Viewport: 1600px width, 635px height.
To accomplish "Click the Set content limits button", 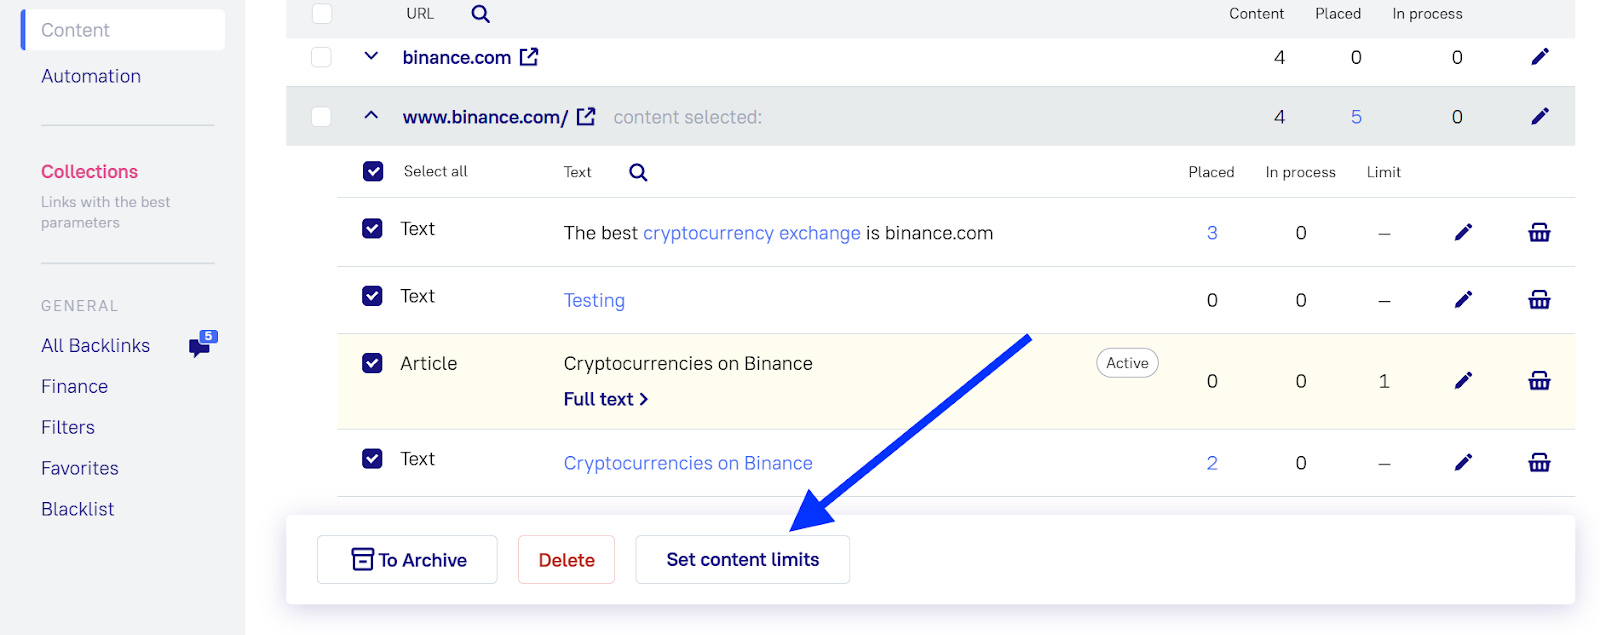I will pos(742,560).
